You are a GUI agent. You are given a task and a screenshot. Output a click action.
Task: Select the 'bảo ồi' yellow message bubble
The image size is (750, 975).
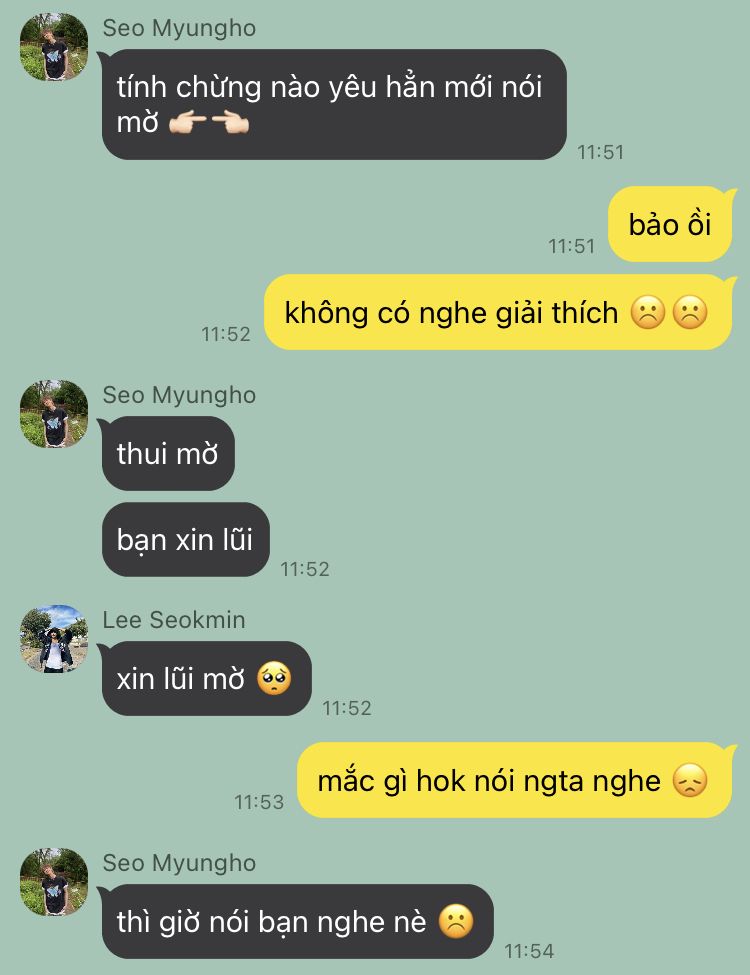670,224
